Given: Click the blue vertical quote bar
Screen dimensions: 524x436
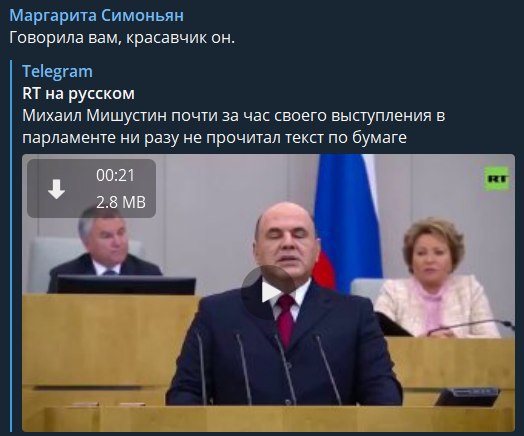Looking at the screenshot, I should point(12,246).
